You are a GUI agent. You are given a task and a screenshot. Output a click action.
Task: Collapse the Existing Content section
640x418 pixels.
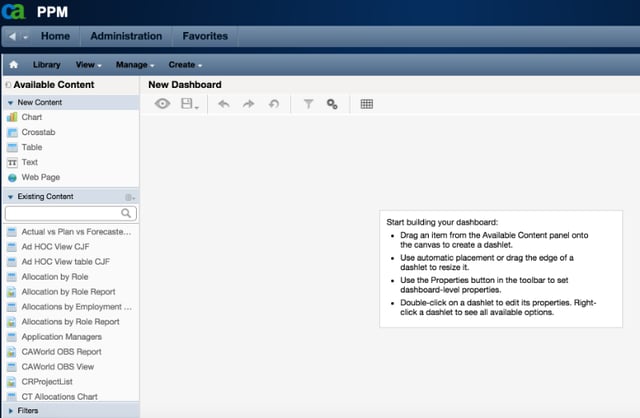coord(10,197)
